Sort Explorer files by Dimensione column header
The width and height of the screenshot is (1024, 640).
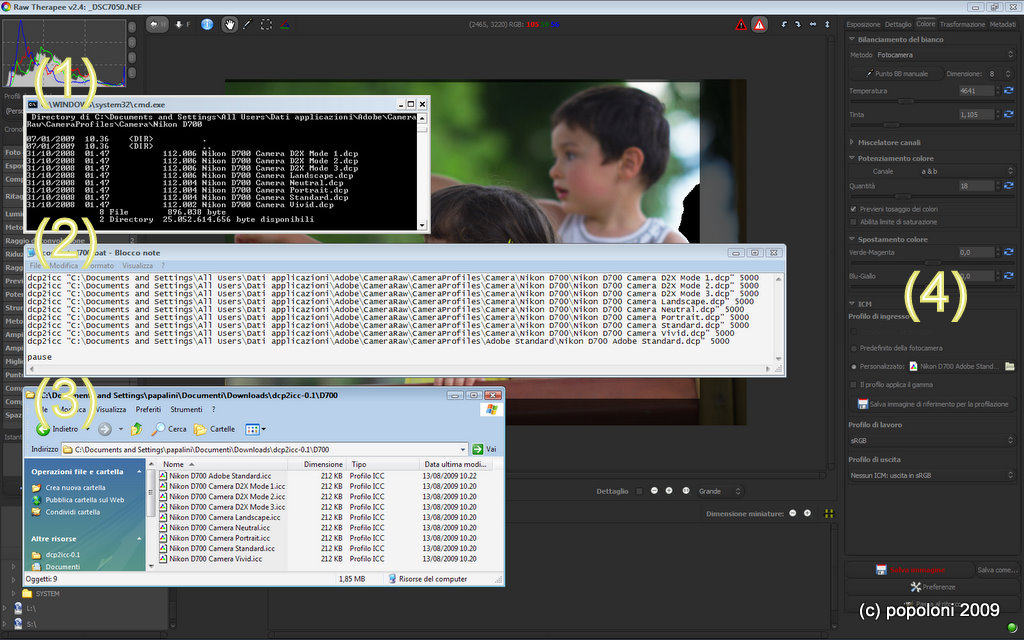(x=318, y=464)
